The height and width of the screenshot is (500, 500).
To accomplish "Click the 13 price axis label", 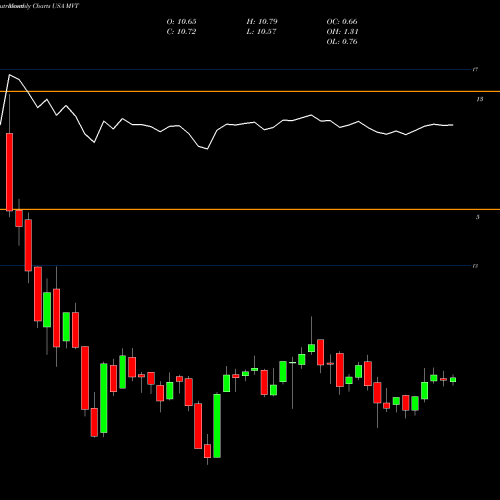I will (480, 99).
